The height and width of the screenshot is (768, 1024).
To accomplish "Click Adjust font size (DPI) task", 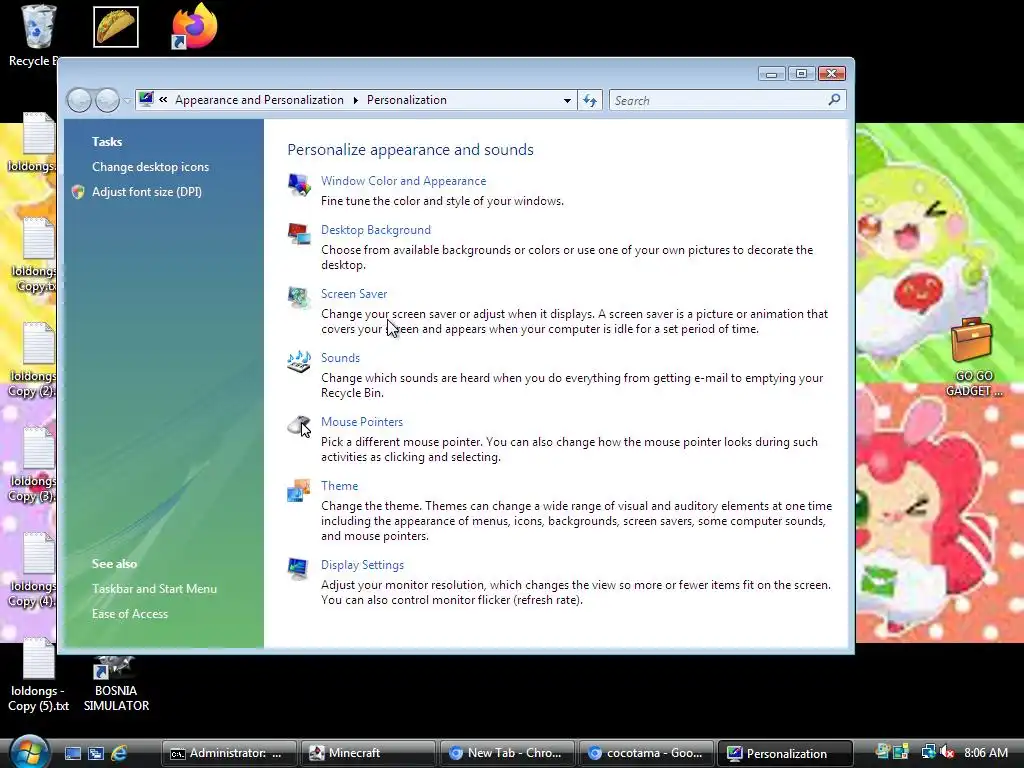I will point(147,192).
